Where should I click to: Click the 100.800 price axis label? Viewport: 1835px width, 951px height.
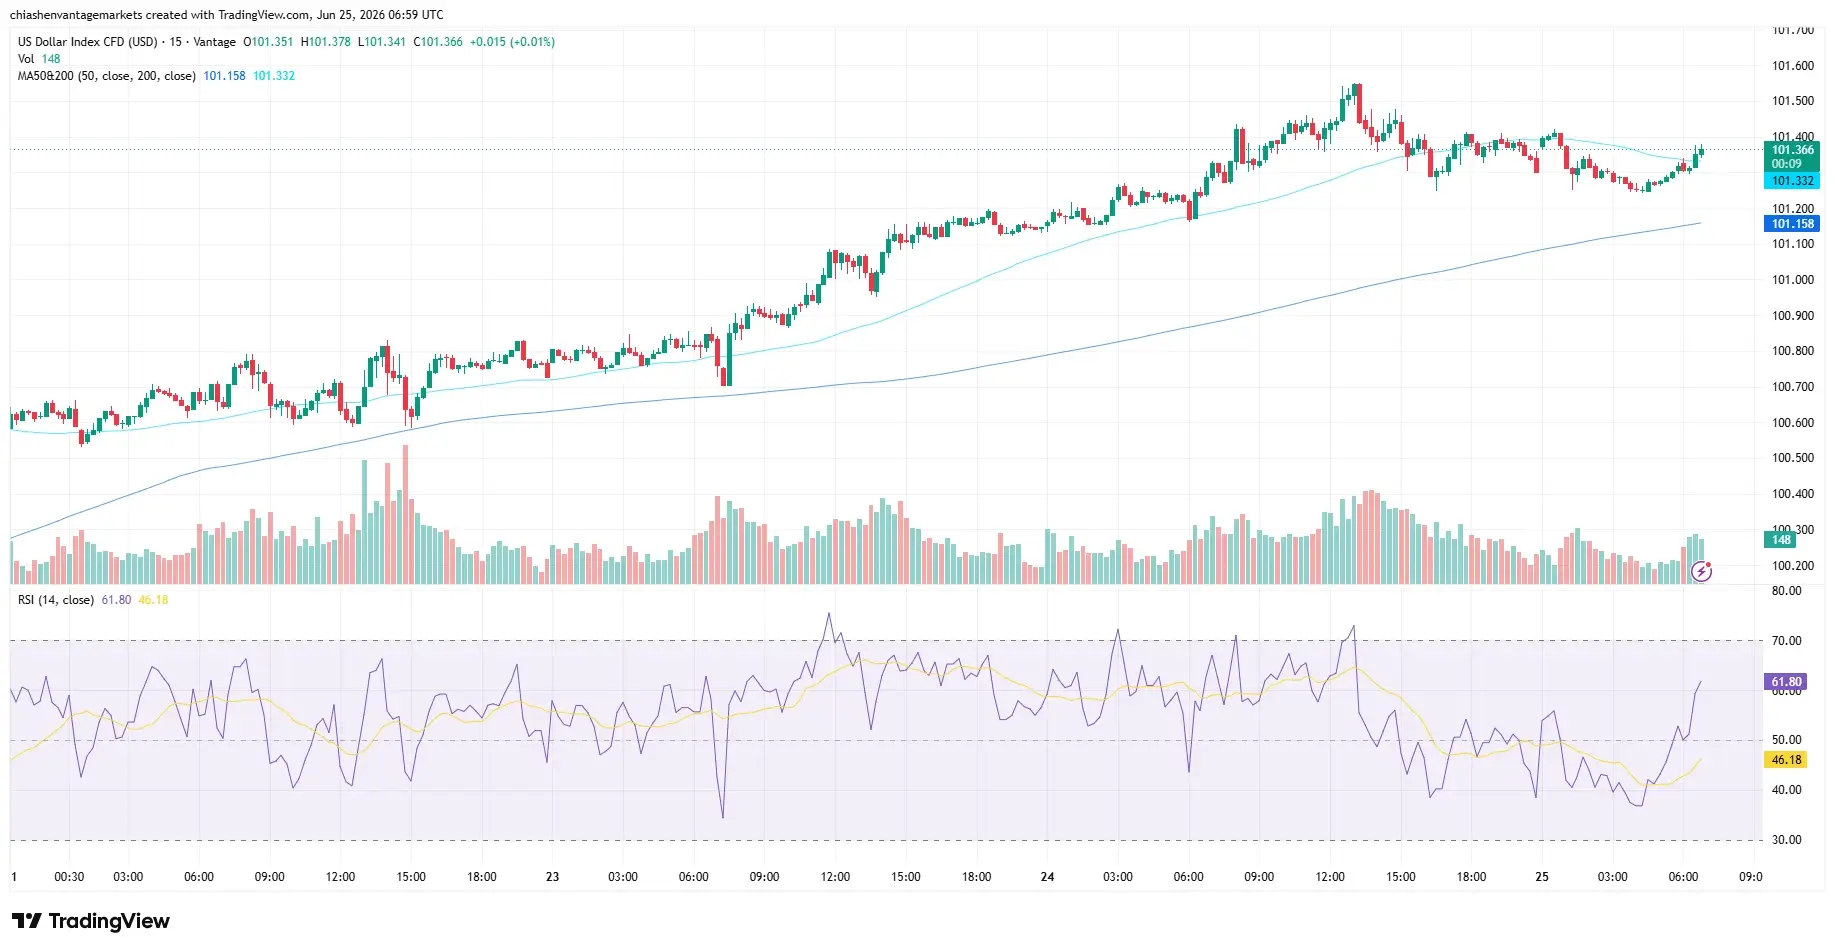point(1793,351)
